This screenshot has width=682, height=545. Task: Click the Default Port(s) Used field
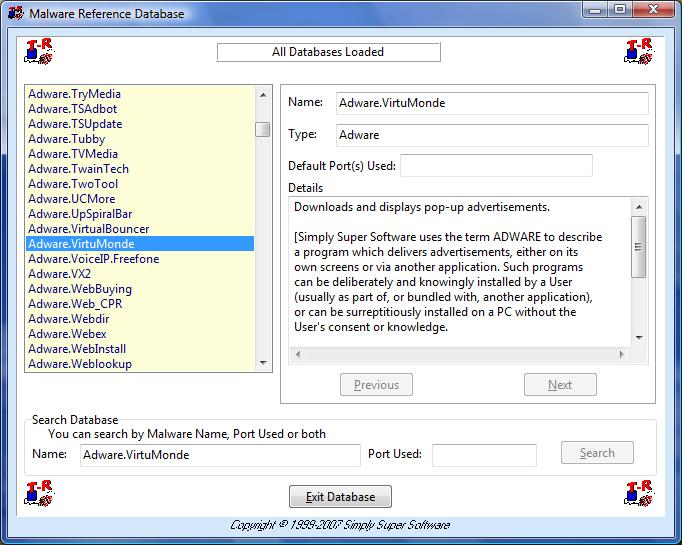click(x=496, y=165)
